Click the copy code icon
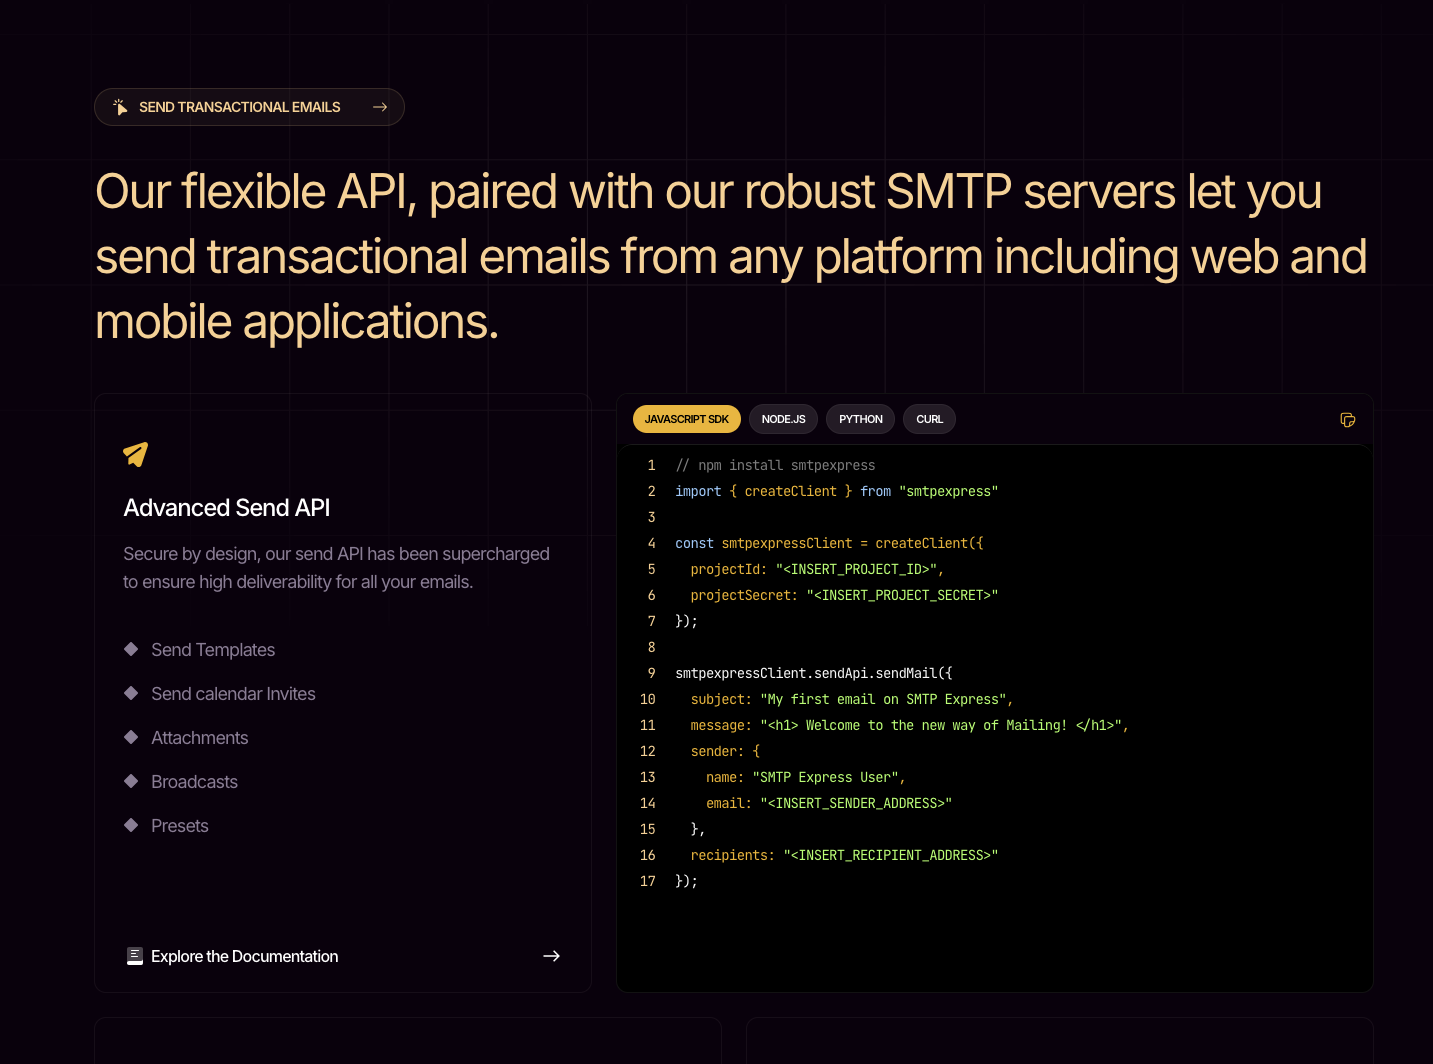Image resolution: width=1433 pixels, height=1064 pixels. 1347,420
